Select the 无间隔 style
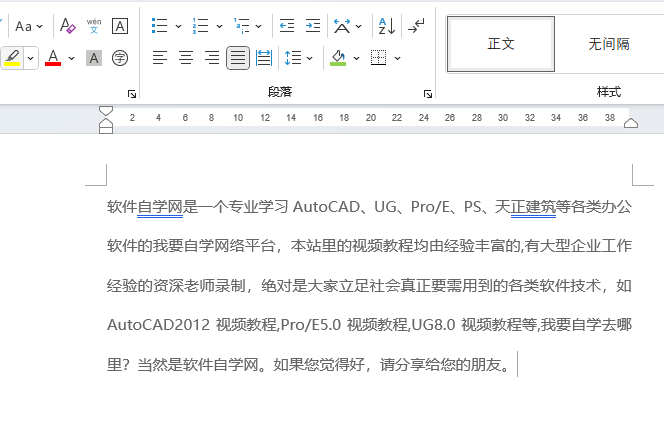The height and width of the screenshot is (427, 664). tap(609, 44)
